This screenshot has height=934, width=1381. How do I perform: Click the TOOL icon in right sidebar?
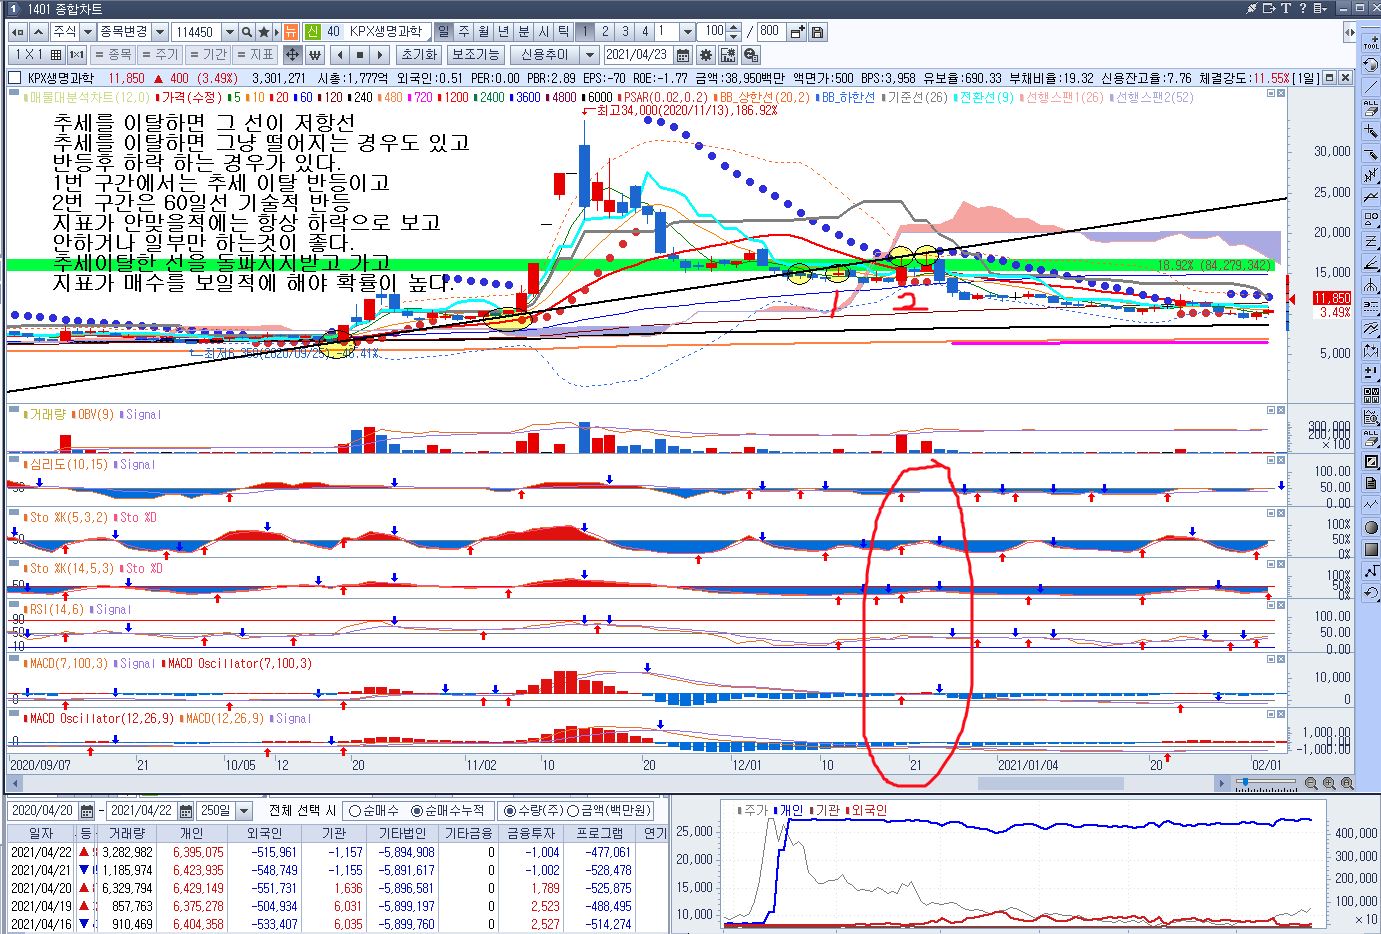coord(1370,41)
